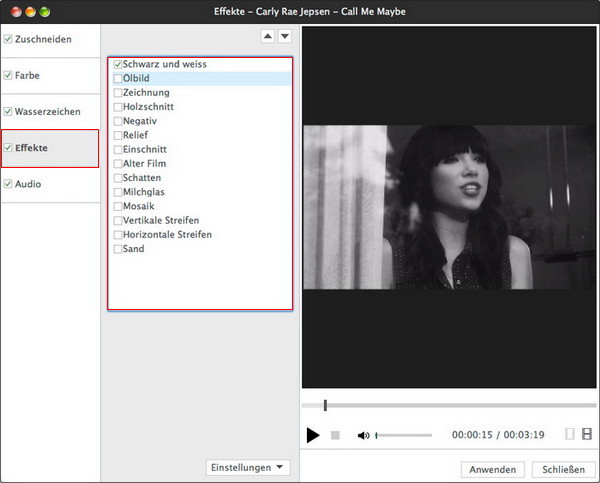Switch to the Zuschneiden tab

(x=50, y=39)
